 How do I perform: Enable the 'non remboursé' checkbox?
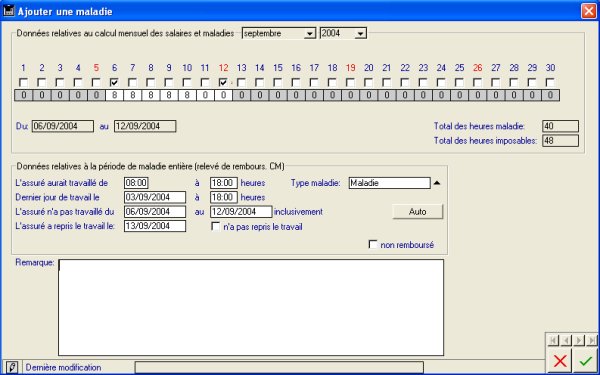click(x=373, y=245)
